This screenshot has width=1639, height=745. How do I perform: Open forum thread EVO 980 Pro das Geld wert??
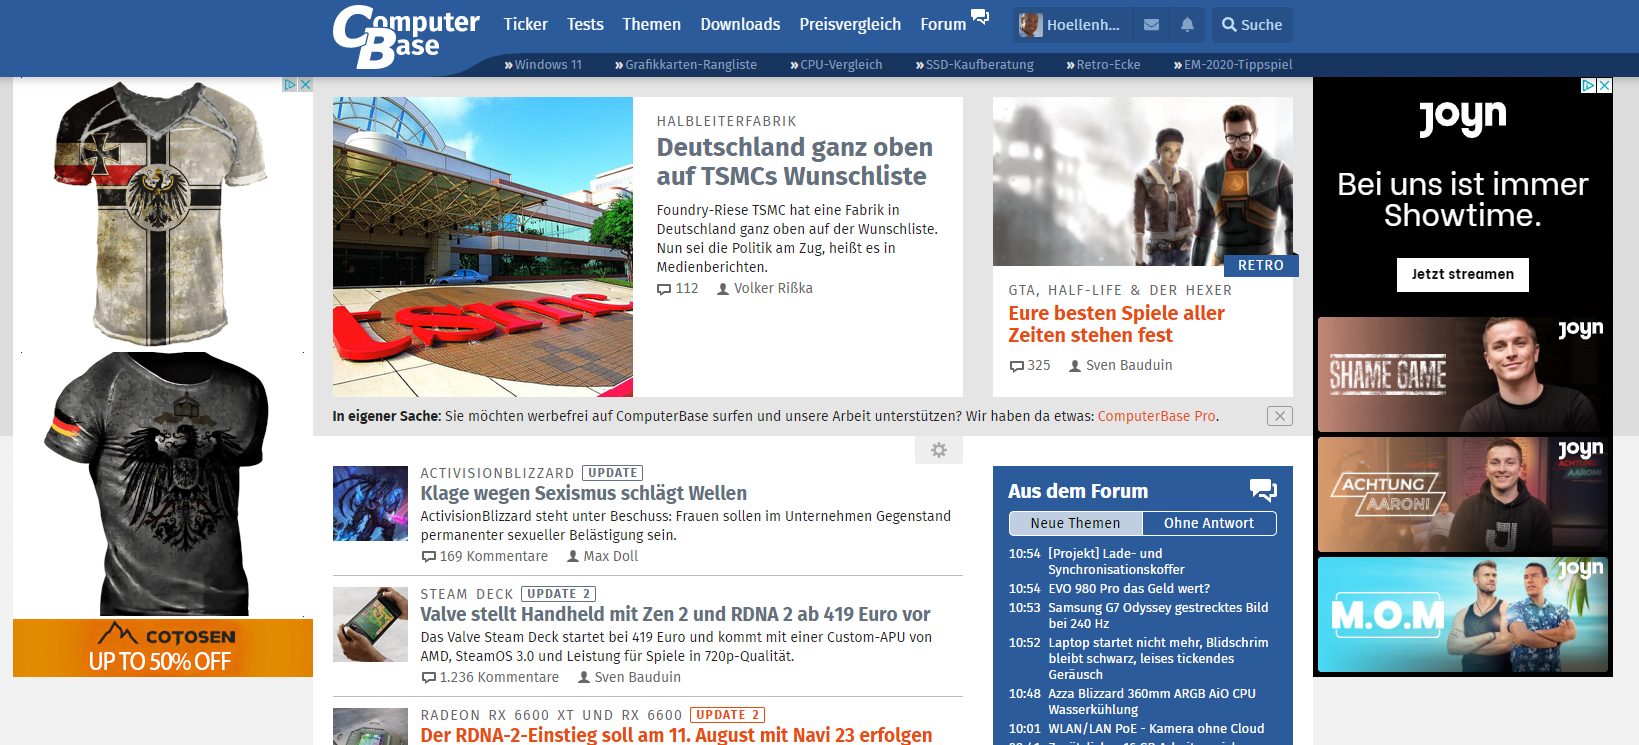[x=1129, y=588]
